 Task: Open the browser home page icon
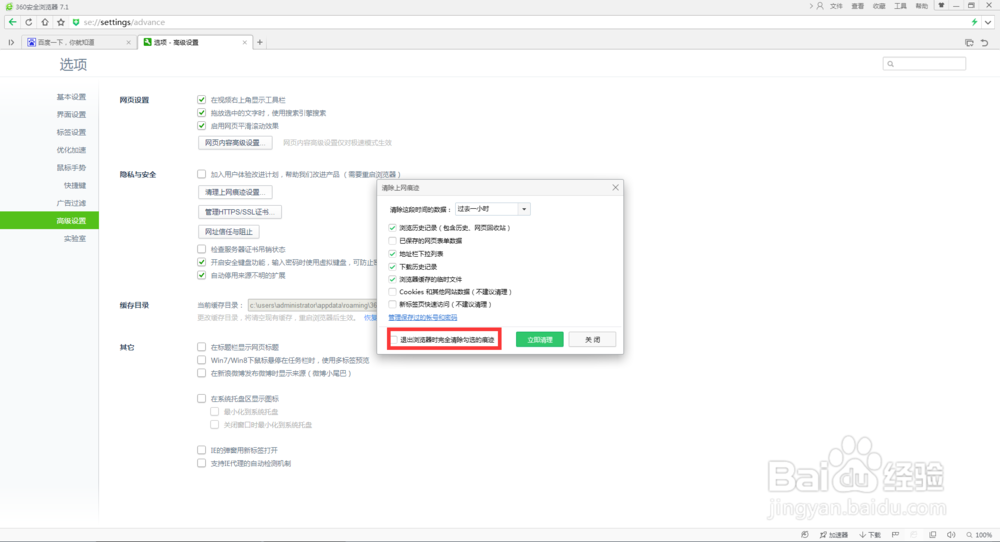coord(45,22)
